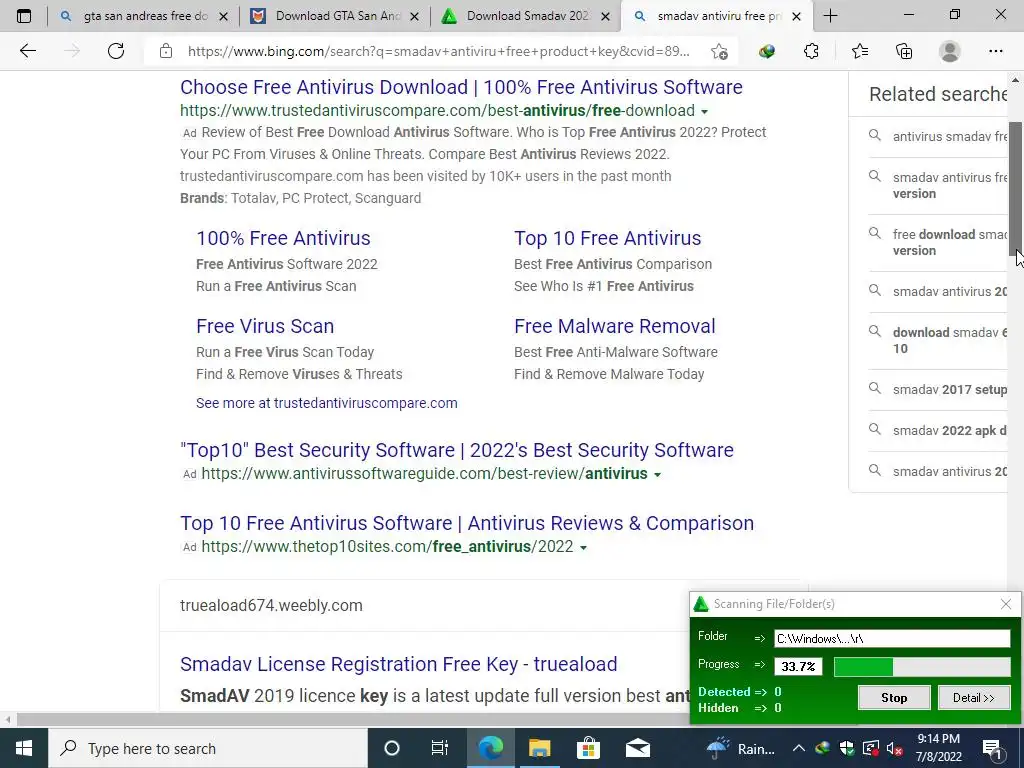The width and height of the screenshot is (1024, 768).
Task: View site information lock icon
Action: point(166,51)
